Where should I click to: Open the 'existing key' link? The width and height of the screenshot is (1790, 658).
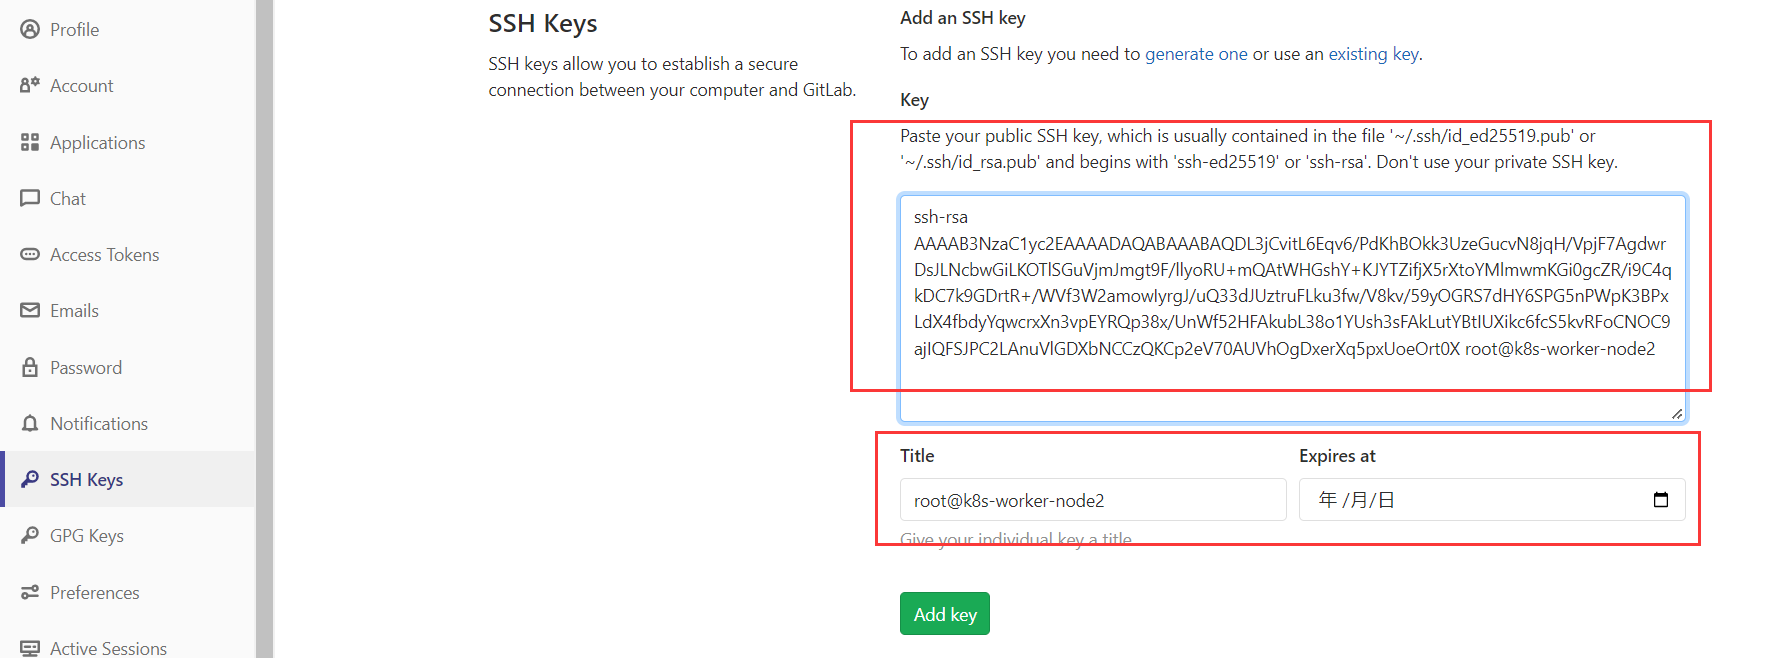click(1372, 54)
